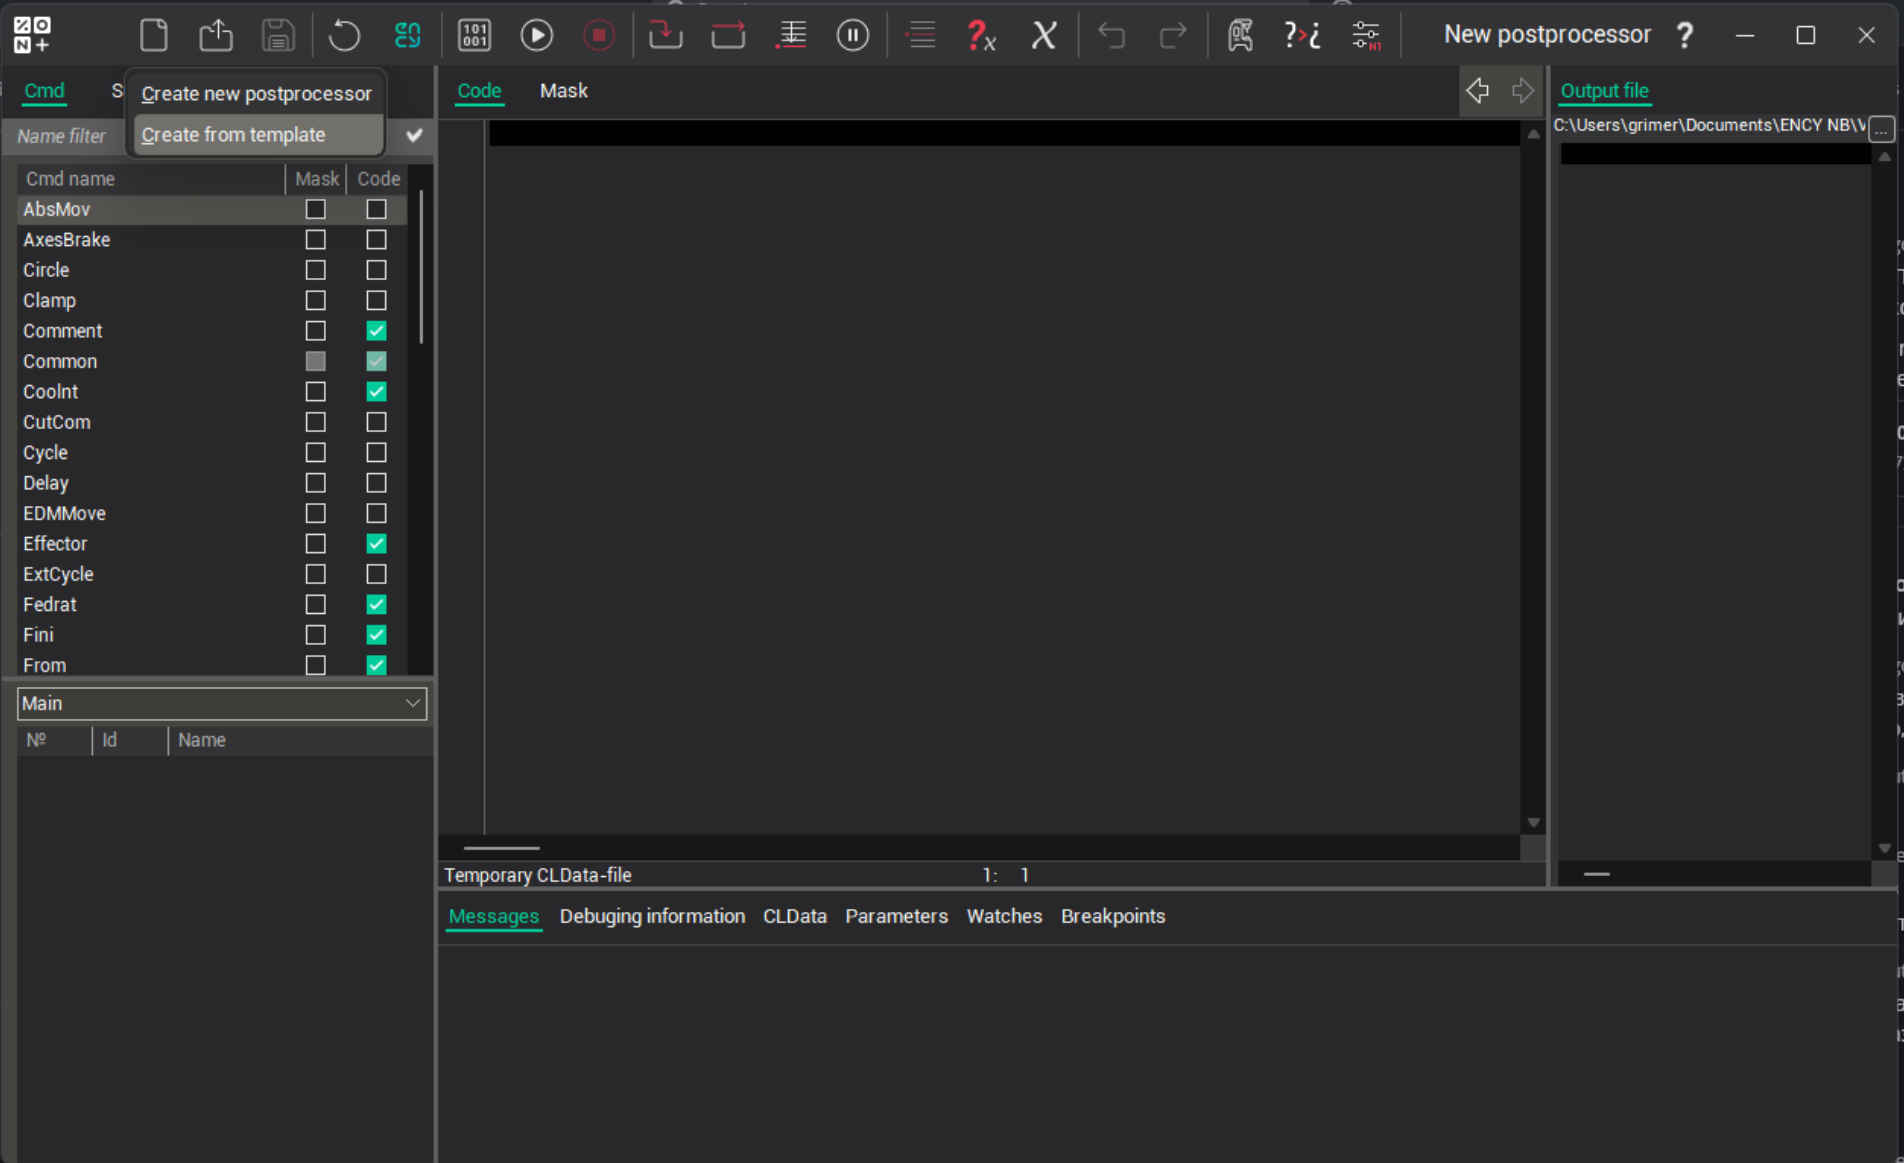The width and height of the screenshot is (1904, 1163).
Task: Select Create new postprocessor menu item
Action: coord(256,93)
